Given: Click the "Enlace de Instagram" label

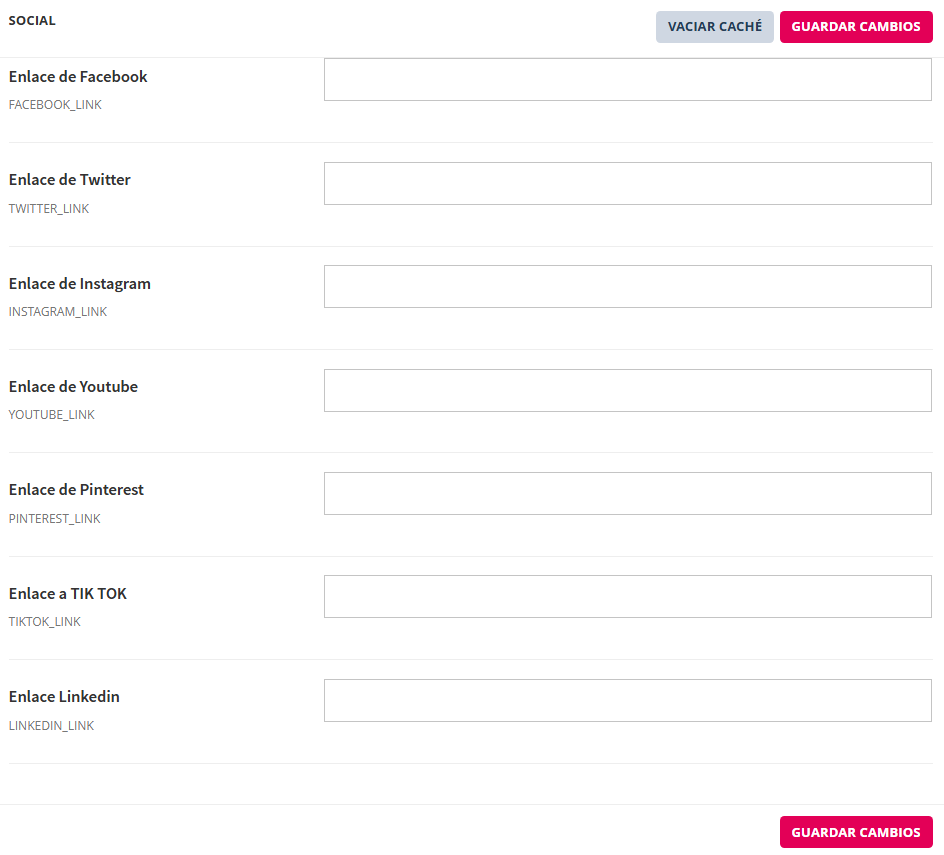Looking at the screenshot, I should coord(80,284).
